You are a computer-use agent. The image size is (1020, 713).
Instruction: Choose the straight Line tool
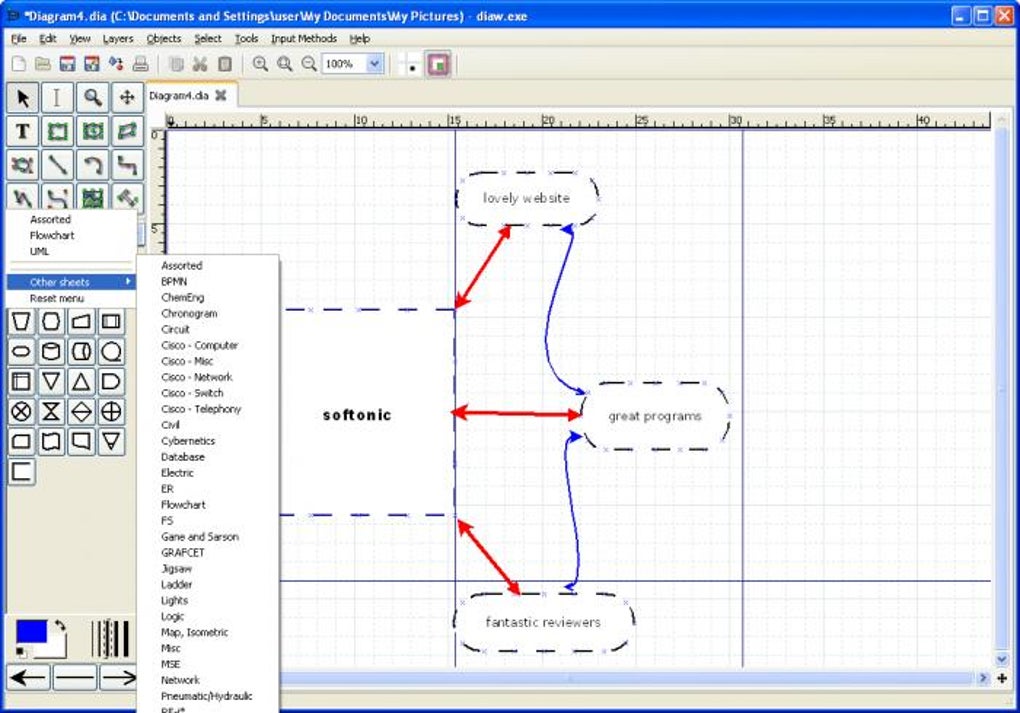tap(57, 165)
